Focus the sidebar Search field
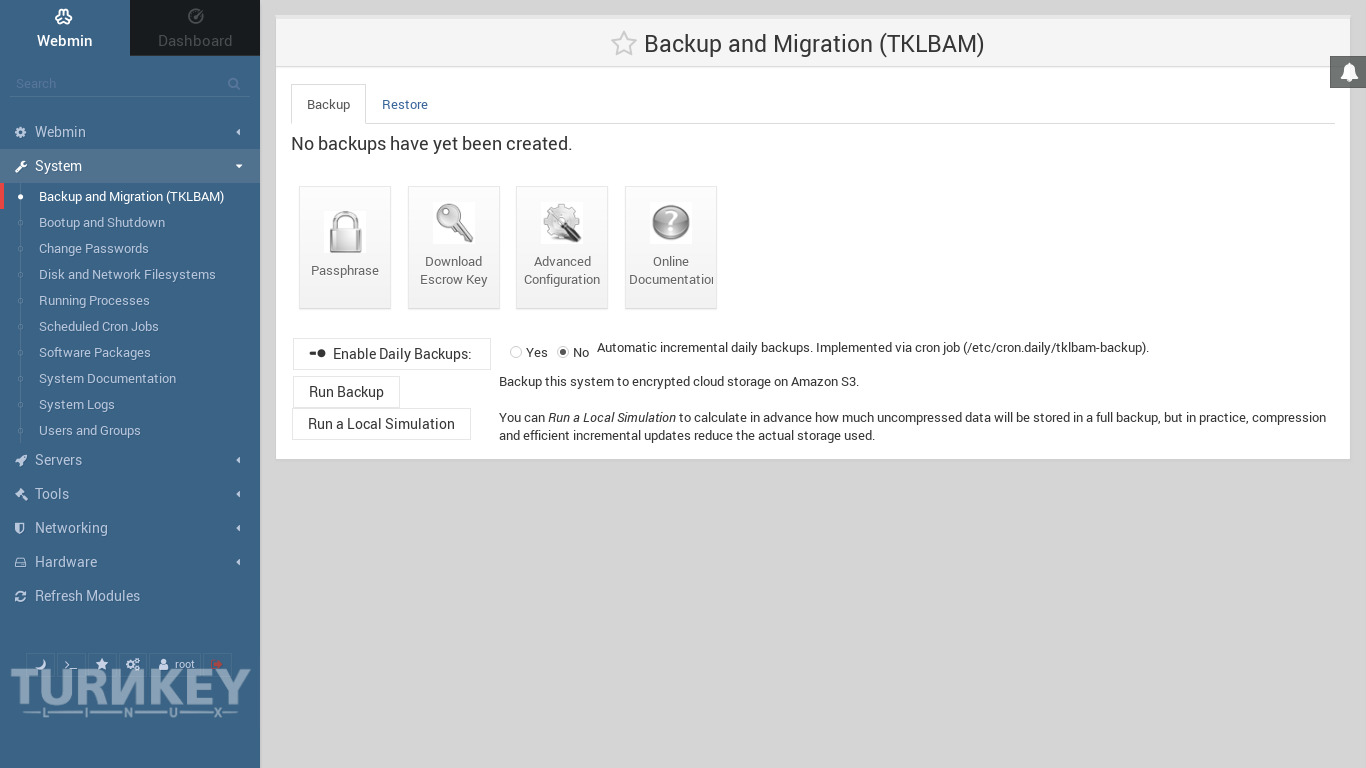 pyautogui.click(x=120, y=84)
